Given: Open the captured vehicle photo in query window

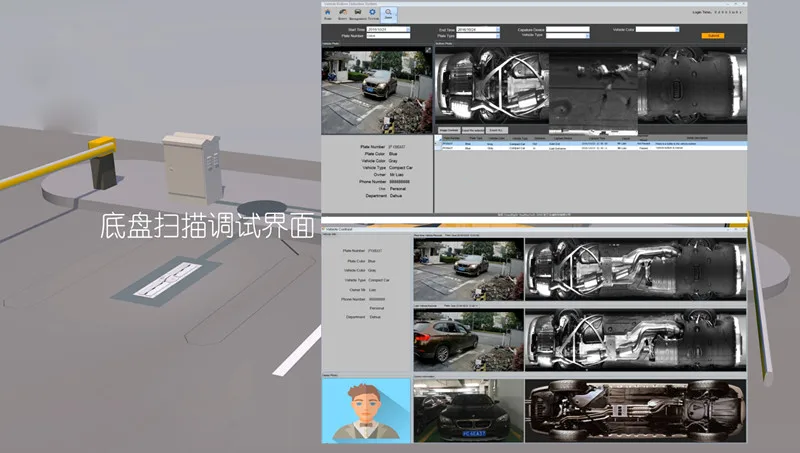Looking at the screenshot, I should pos(377,91).
